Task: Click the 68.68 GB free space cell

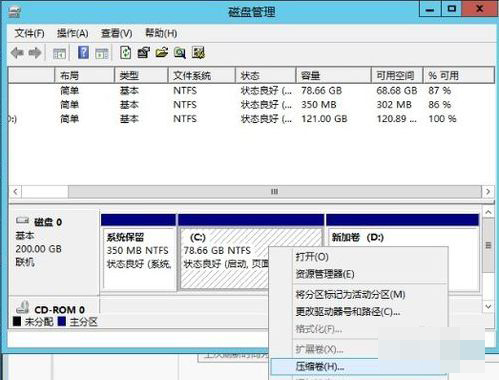Action: point(397,91)
